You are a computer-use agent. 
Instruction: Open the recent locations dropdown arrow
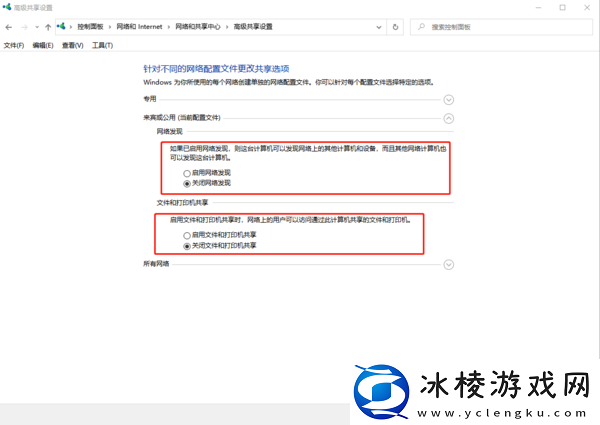37,27
